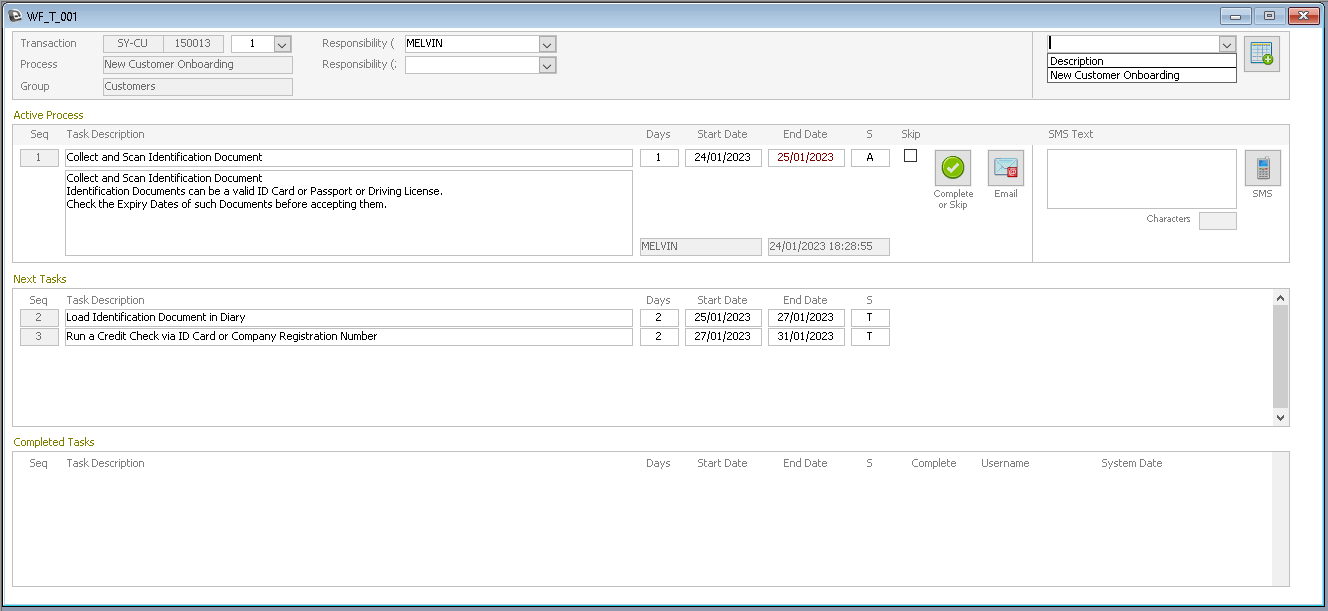Click the add process table icon
The width and height of the screenshot is (1328, 611).
1262,54
